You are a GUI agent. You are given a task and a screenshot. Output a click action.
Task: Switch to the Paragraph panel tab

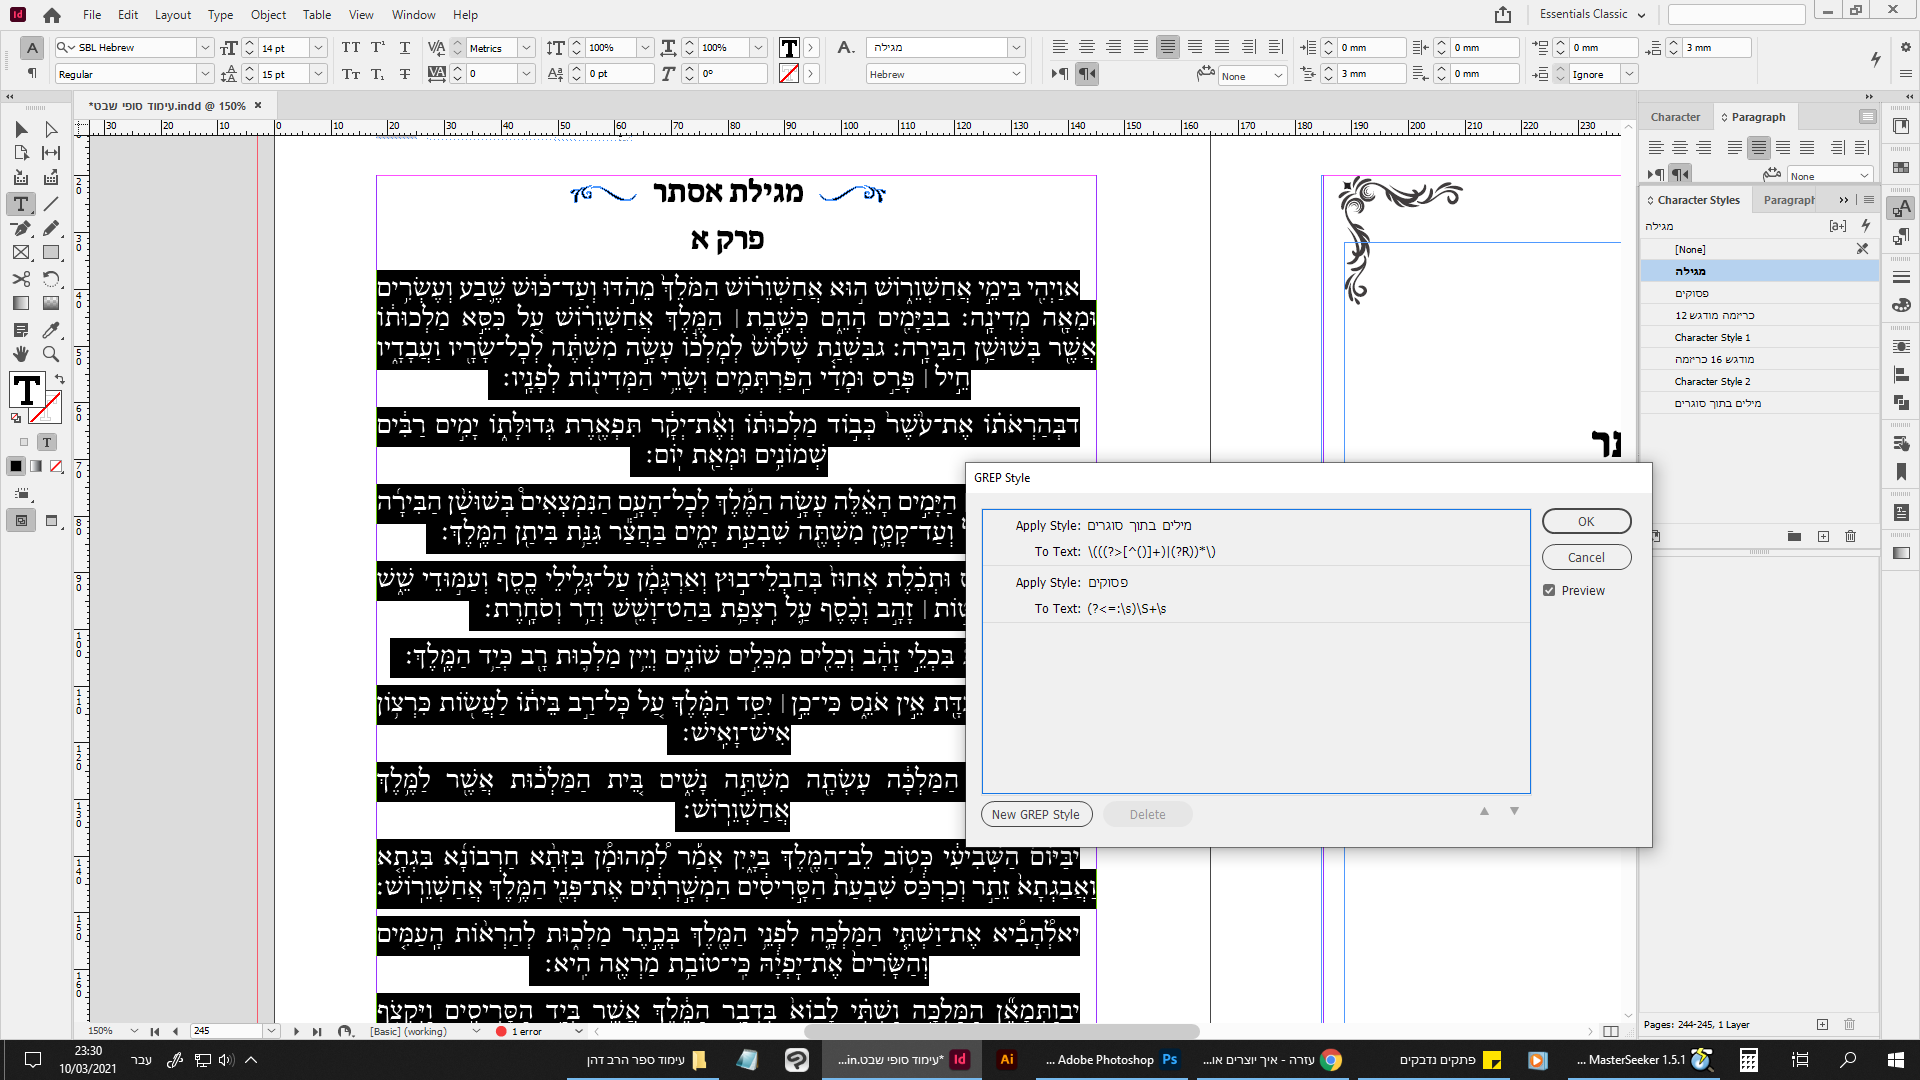click(1757, 117)
